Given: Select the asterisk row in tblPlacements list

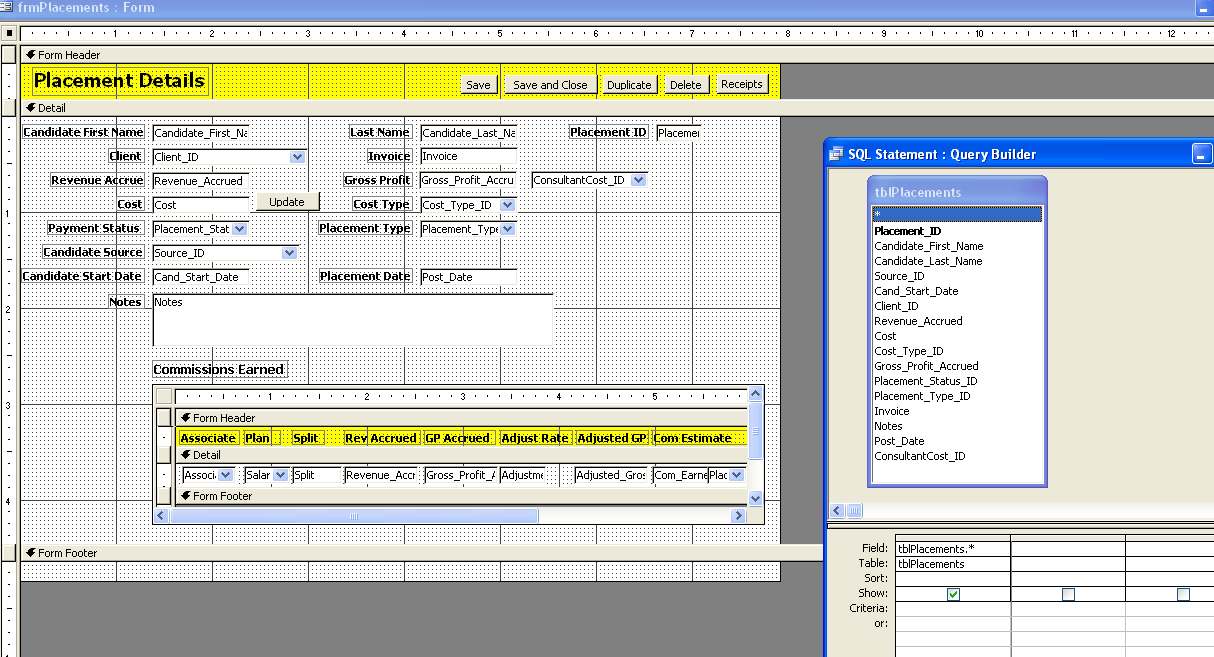Looking at the screenshot, I should pyautogui.click(x=957, y=214).
